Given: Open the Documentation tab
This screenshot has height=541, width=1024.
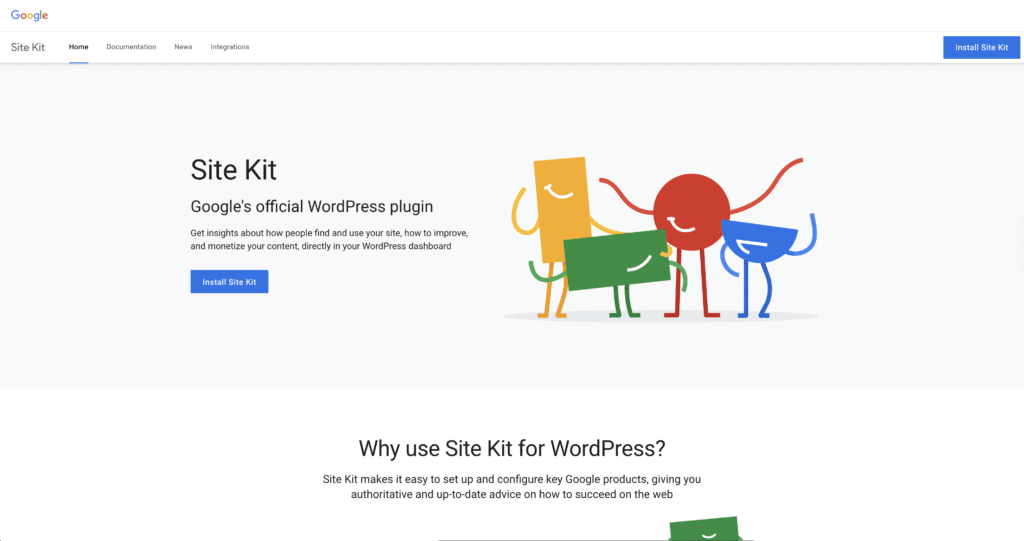Looking at the screenshot, I should pyautogui.click(x=131, y=47).
